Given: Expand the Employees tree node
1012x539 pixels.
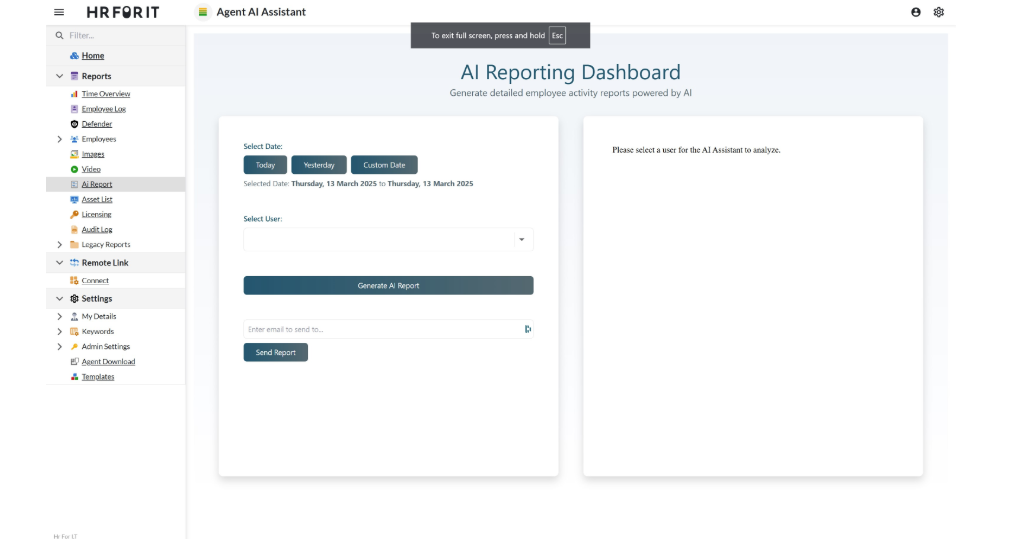Looking at the screenshot, I should 59,139.
